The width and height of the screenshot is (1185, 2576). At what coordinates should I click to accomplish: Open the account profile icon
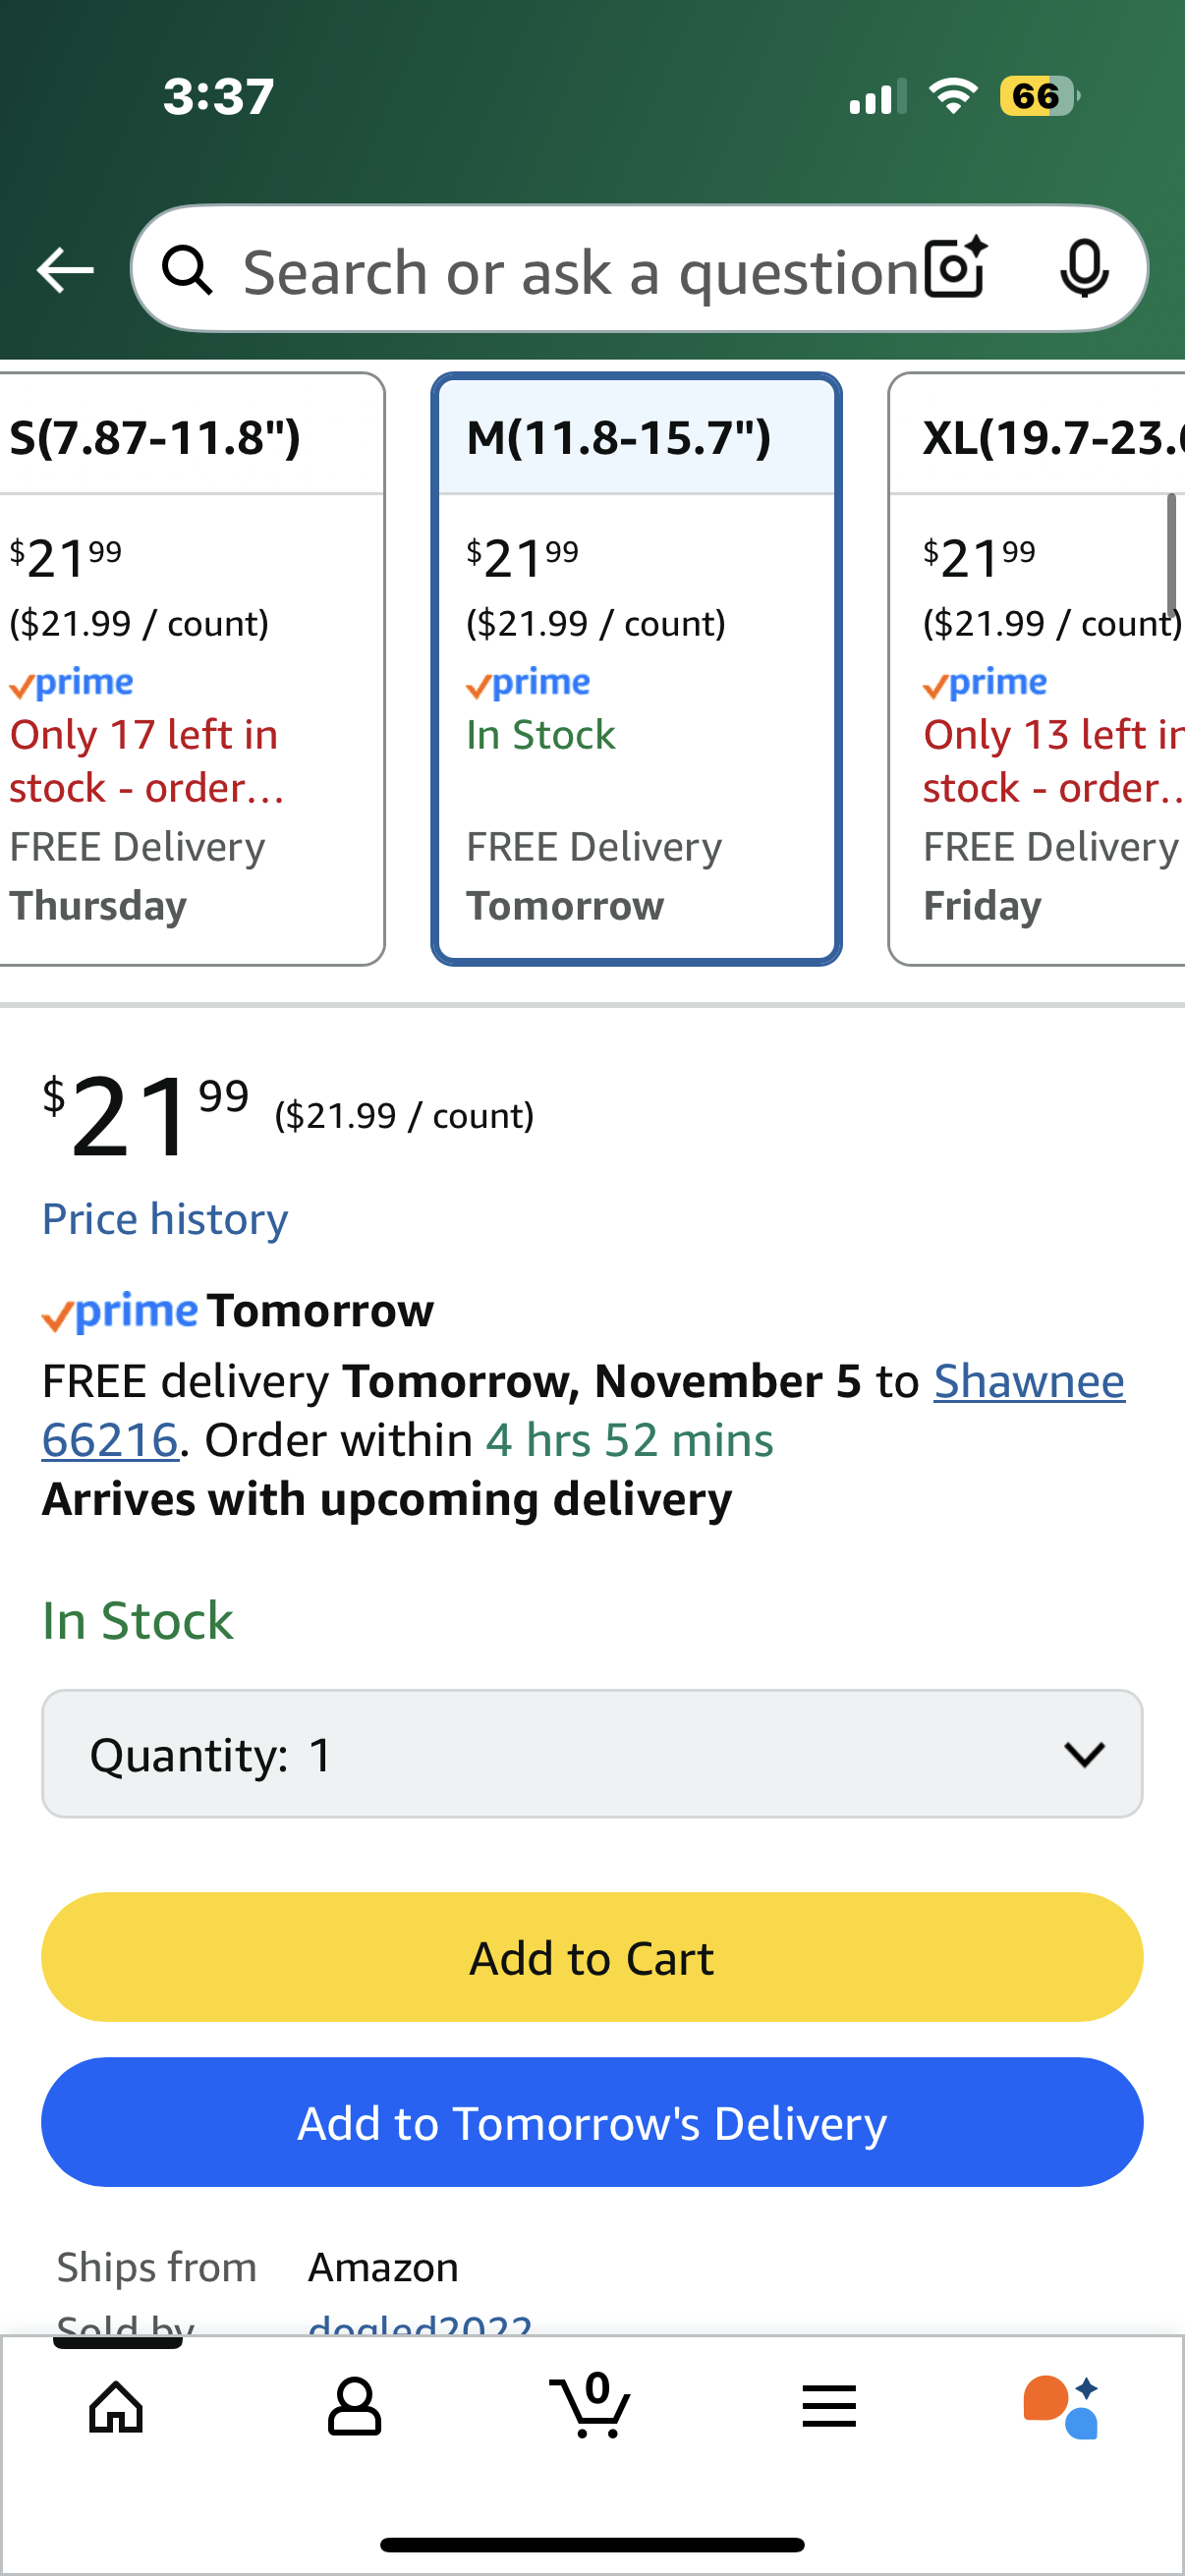coord(354,2405)
